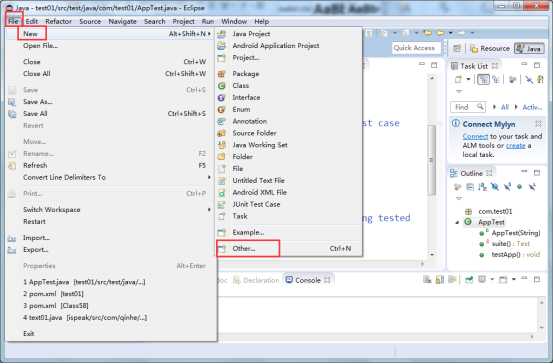Switch to Java perspective
Image resolution: width=553 pixels, height=364 pixels.
[529, 49]
